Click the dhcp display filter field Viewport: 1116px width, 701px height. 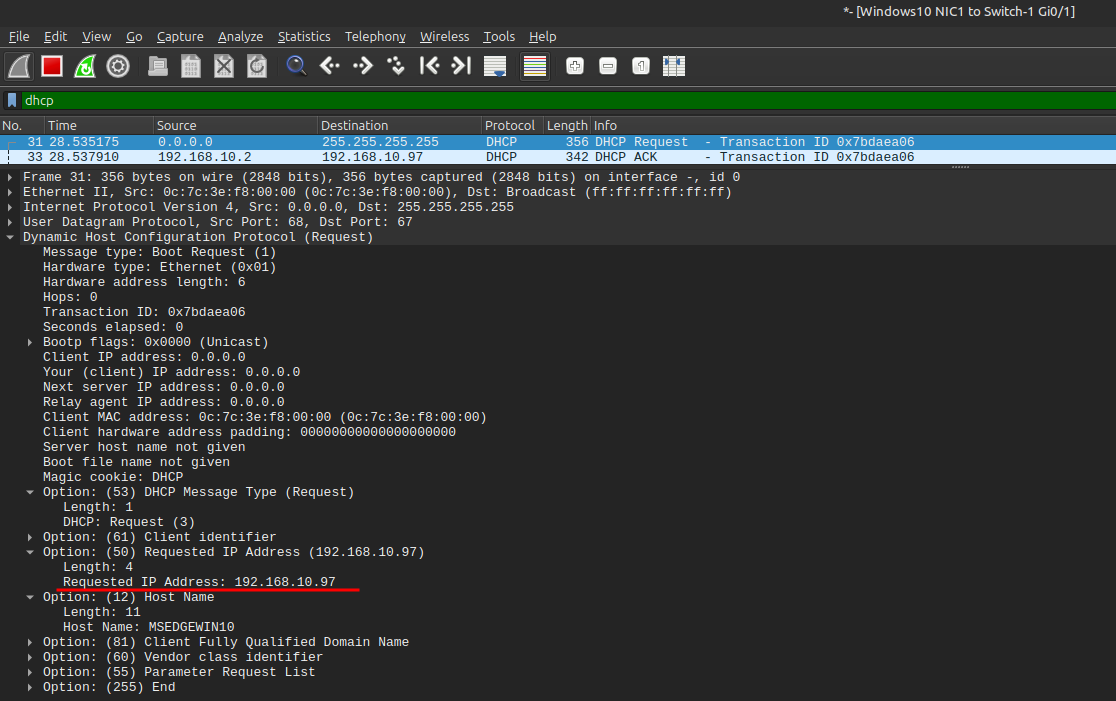click(560, 100)
